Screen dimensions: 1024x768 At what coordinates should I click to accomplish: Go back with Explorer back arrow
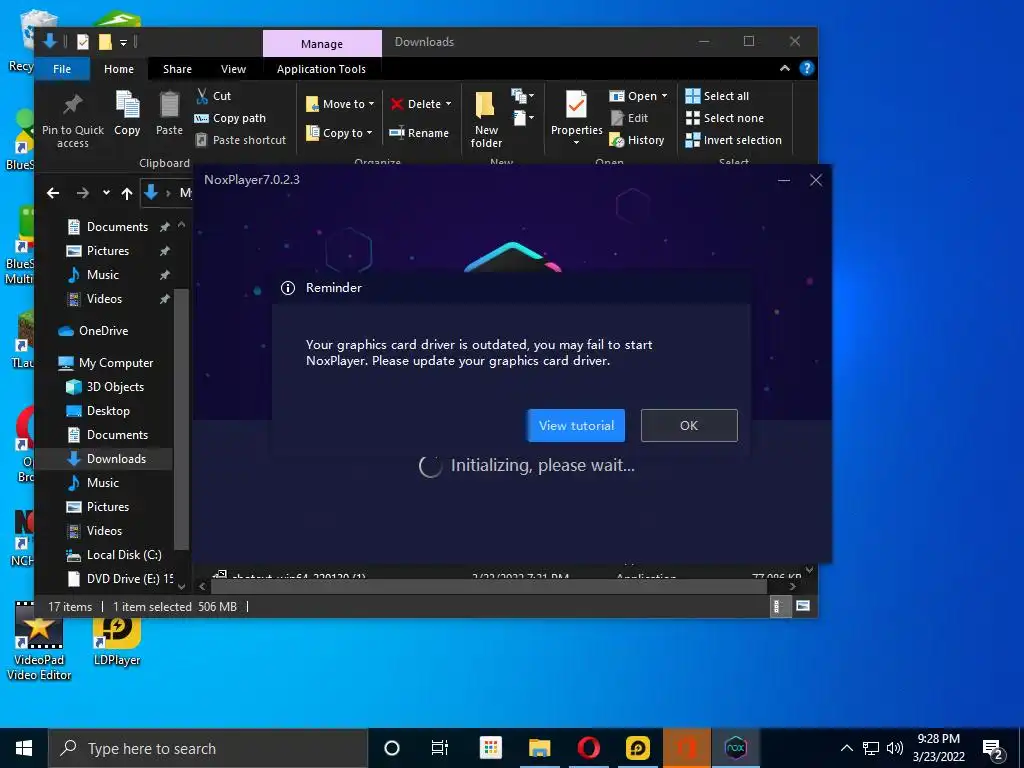pos(53,193)
